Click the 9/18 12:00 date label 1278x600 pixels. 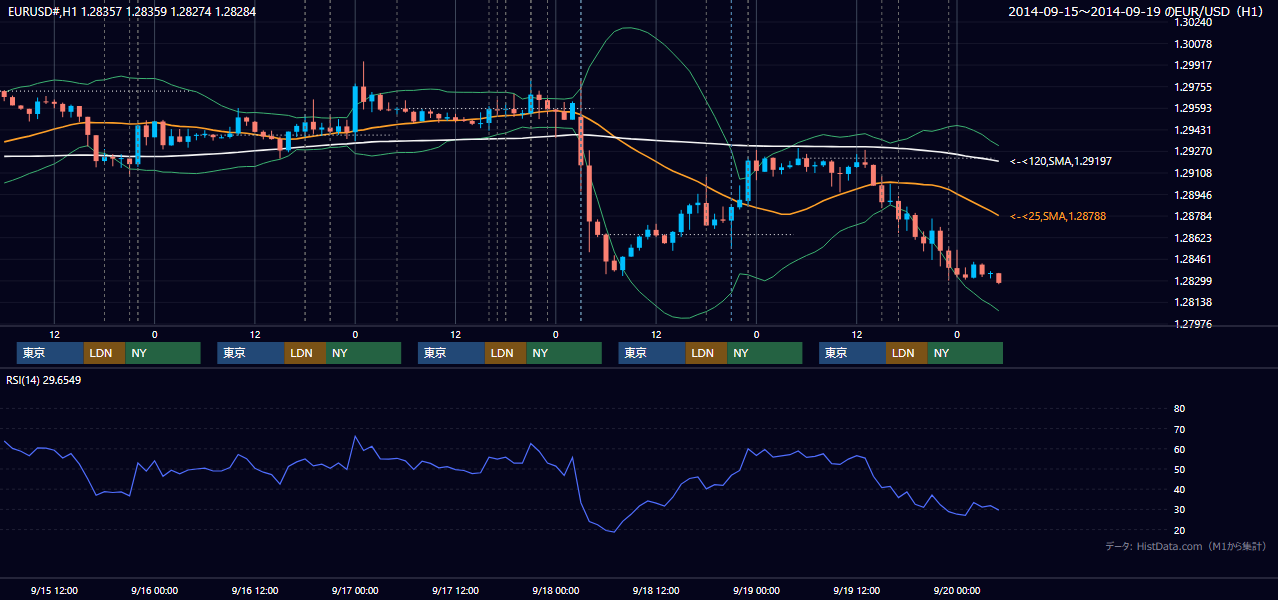click(656, 591)
